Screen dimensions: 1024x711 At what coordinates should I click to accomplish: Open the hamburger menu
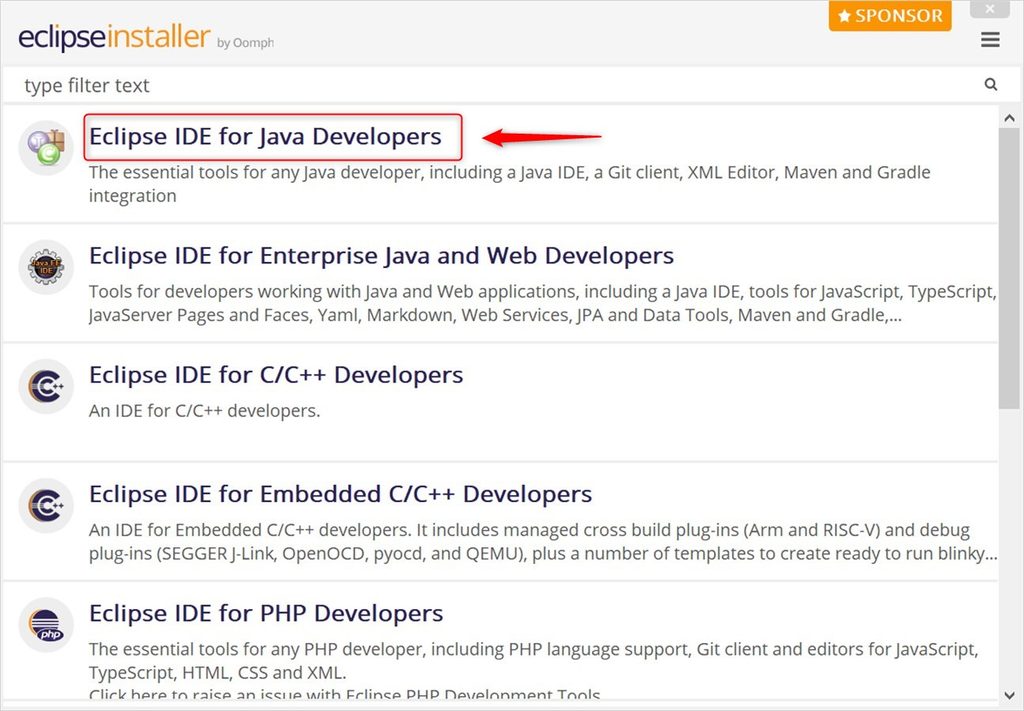(x=990, y=40)
